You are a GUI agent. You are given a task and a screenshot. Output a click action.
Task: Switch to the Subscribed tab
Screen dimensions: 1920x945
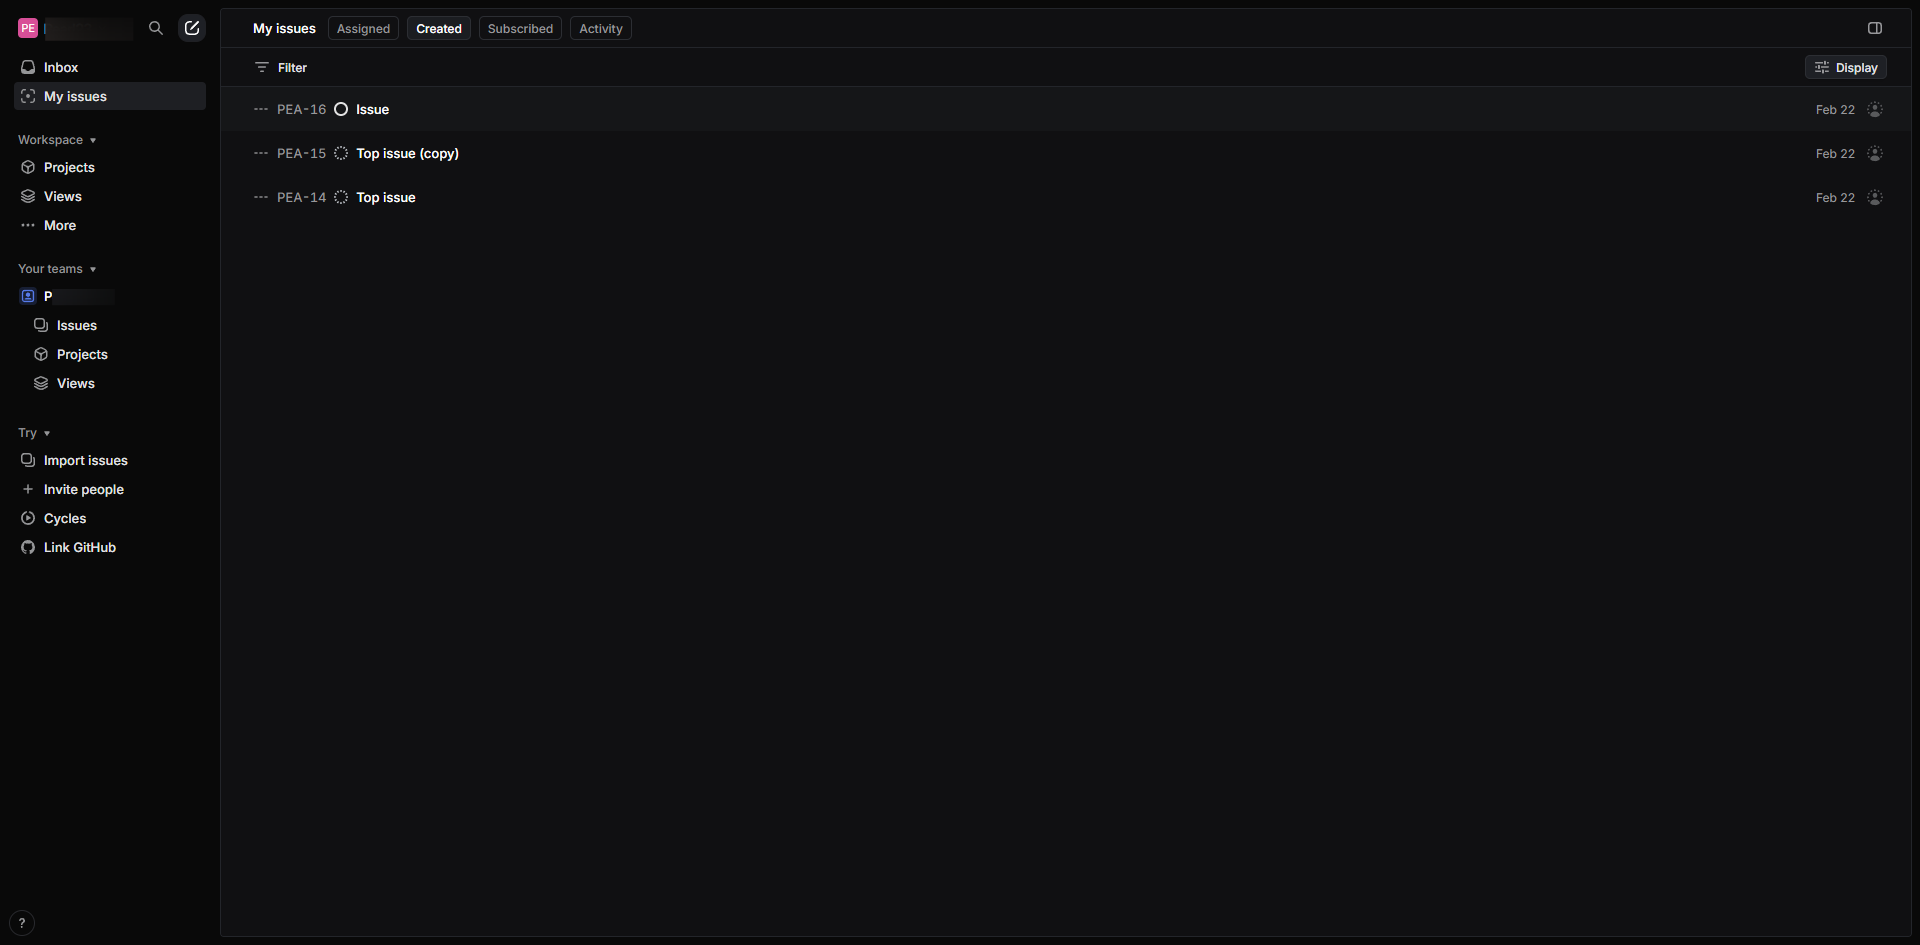pos(520,29)
